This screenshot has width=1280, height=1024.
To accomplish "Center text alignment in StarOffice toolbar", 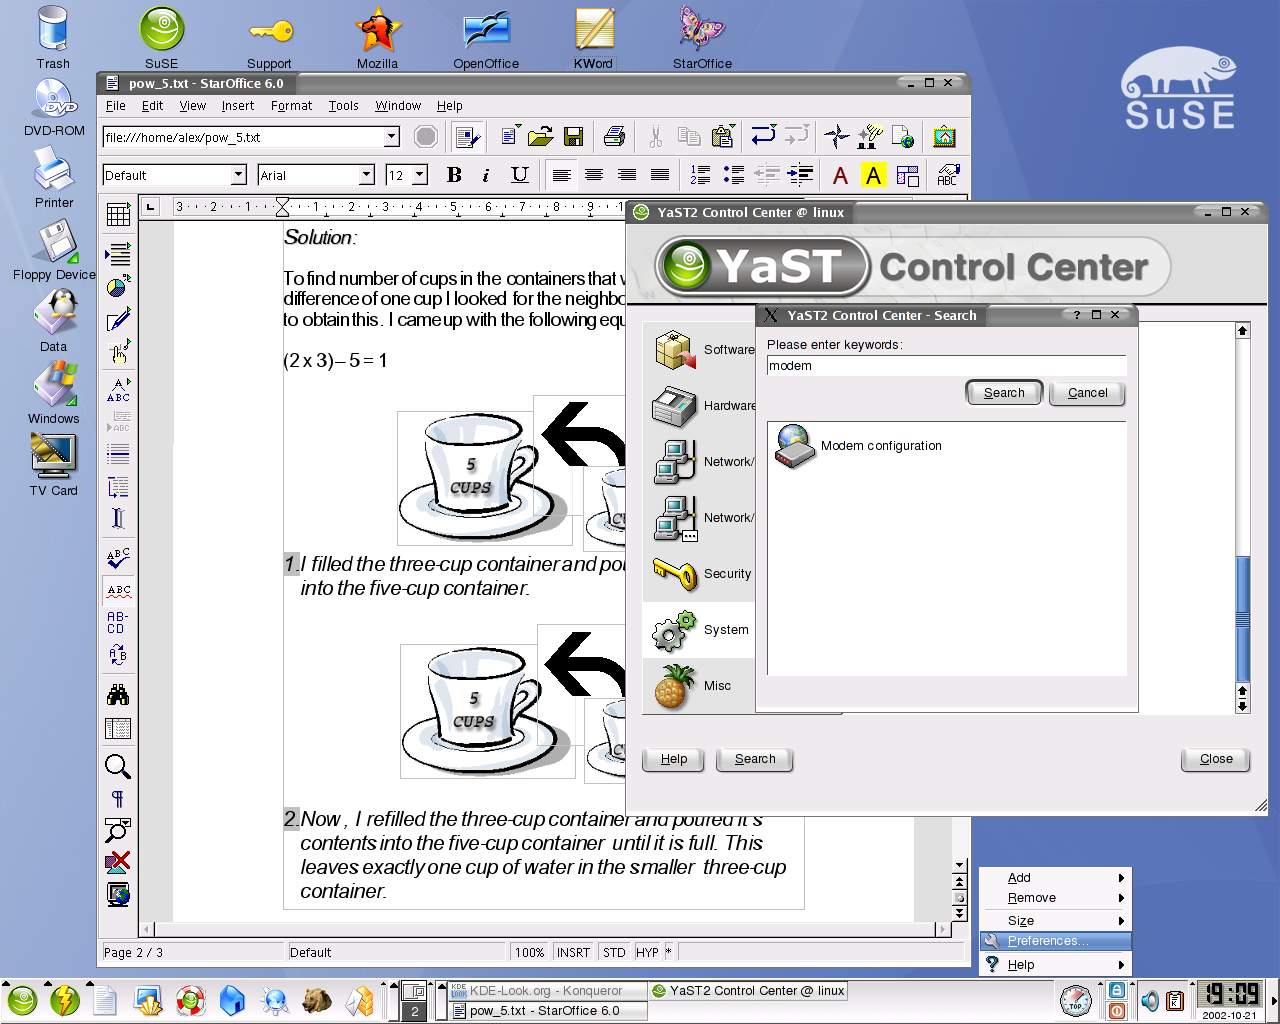I will click(x=594, y=175).
